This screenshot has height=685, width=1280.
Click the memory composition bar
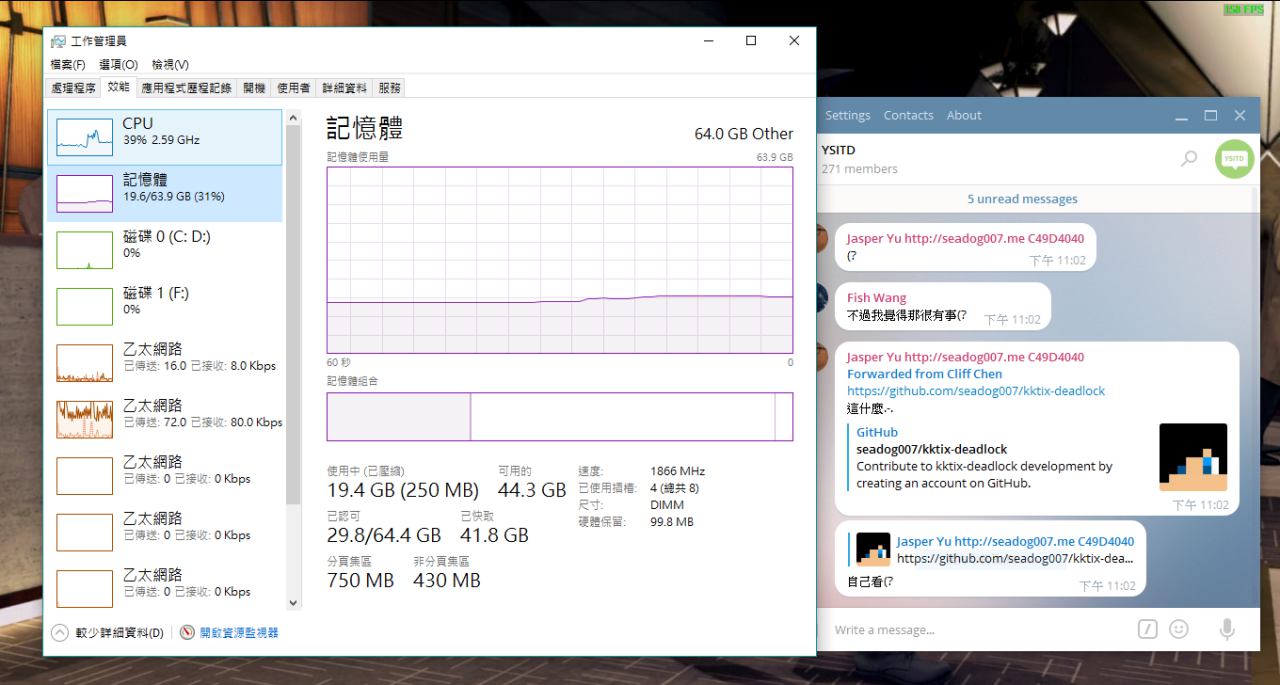pyautogui.click(x=559, y=416)
